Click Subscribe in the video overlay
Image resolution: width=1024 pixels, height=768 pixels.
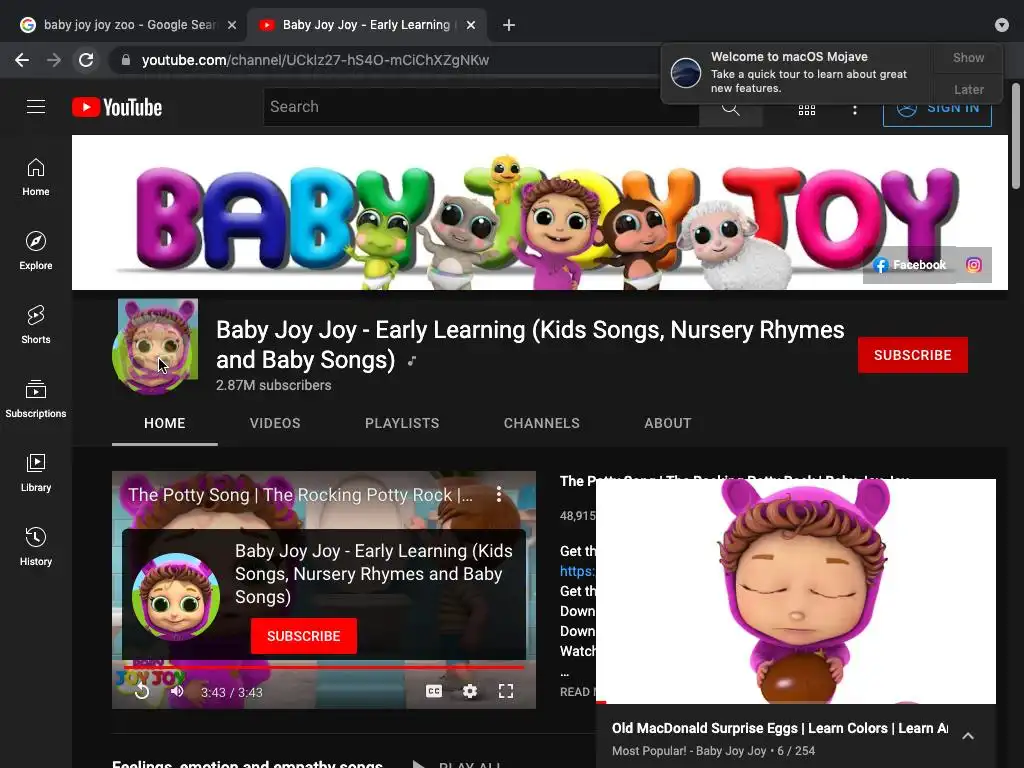click(304, 636)
